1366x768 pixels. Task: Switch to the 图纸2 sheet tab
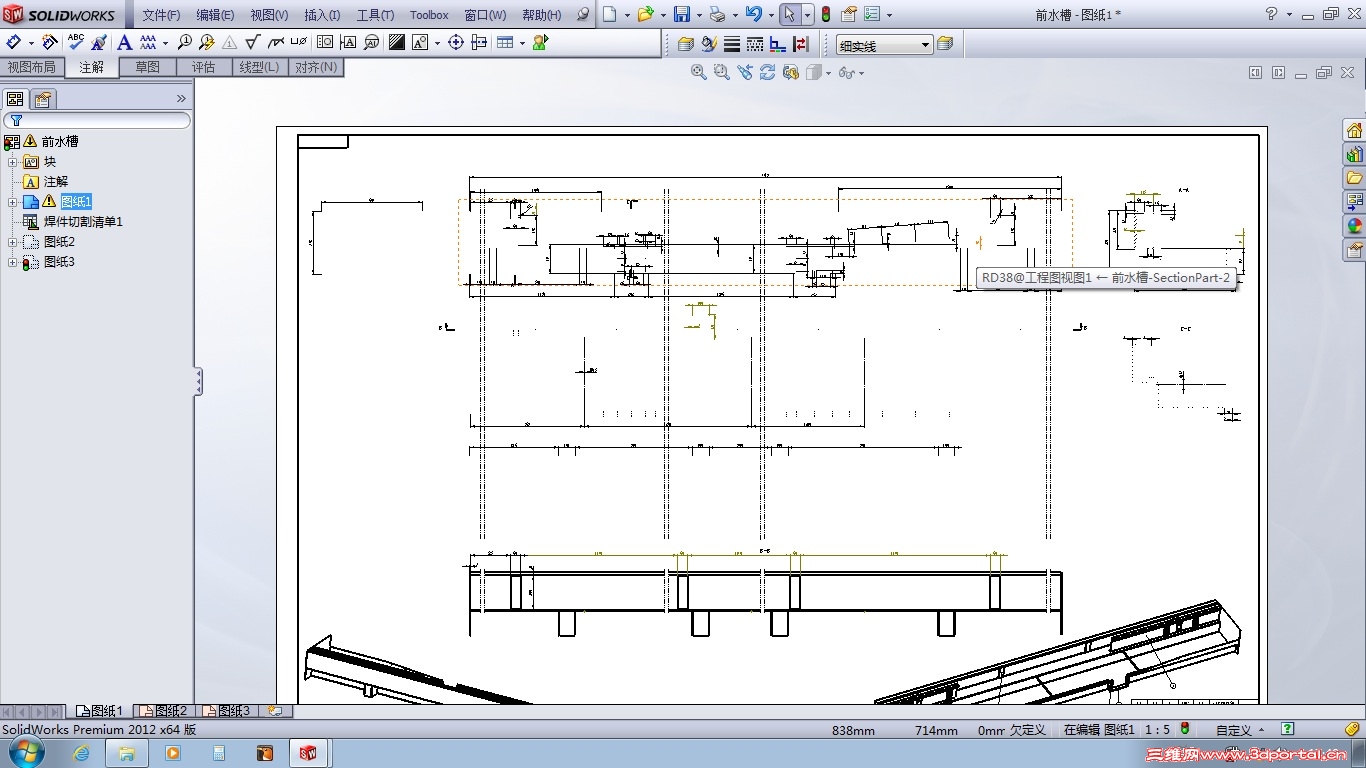point(163,711)
